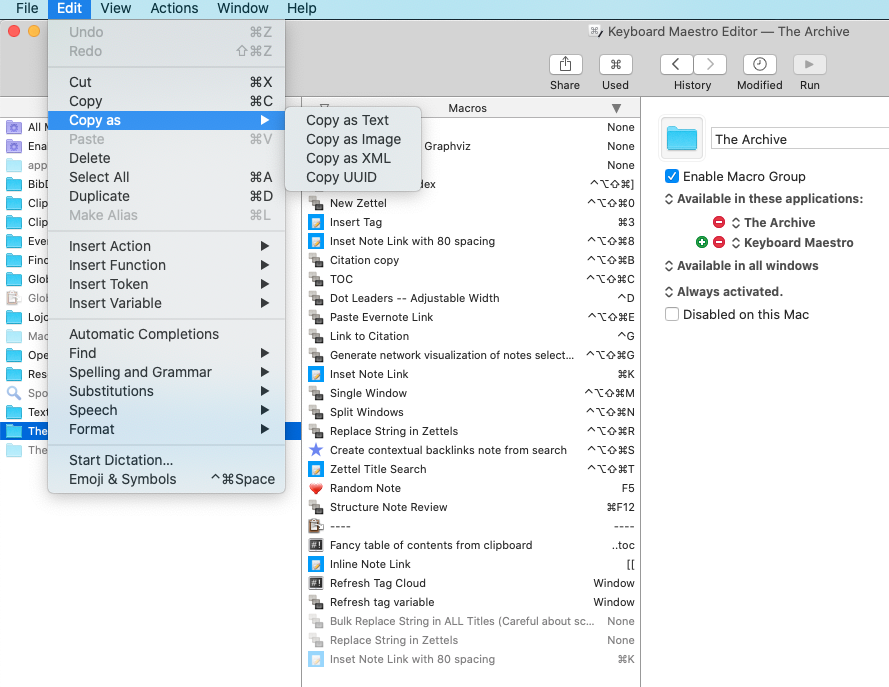Choose Copy as XML from the submenu
Image resolution: width=889 pixels, height=687 pixels.
click(x=353, y=158)
